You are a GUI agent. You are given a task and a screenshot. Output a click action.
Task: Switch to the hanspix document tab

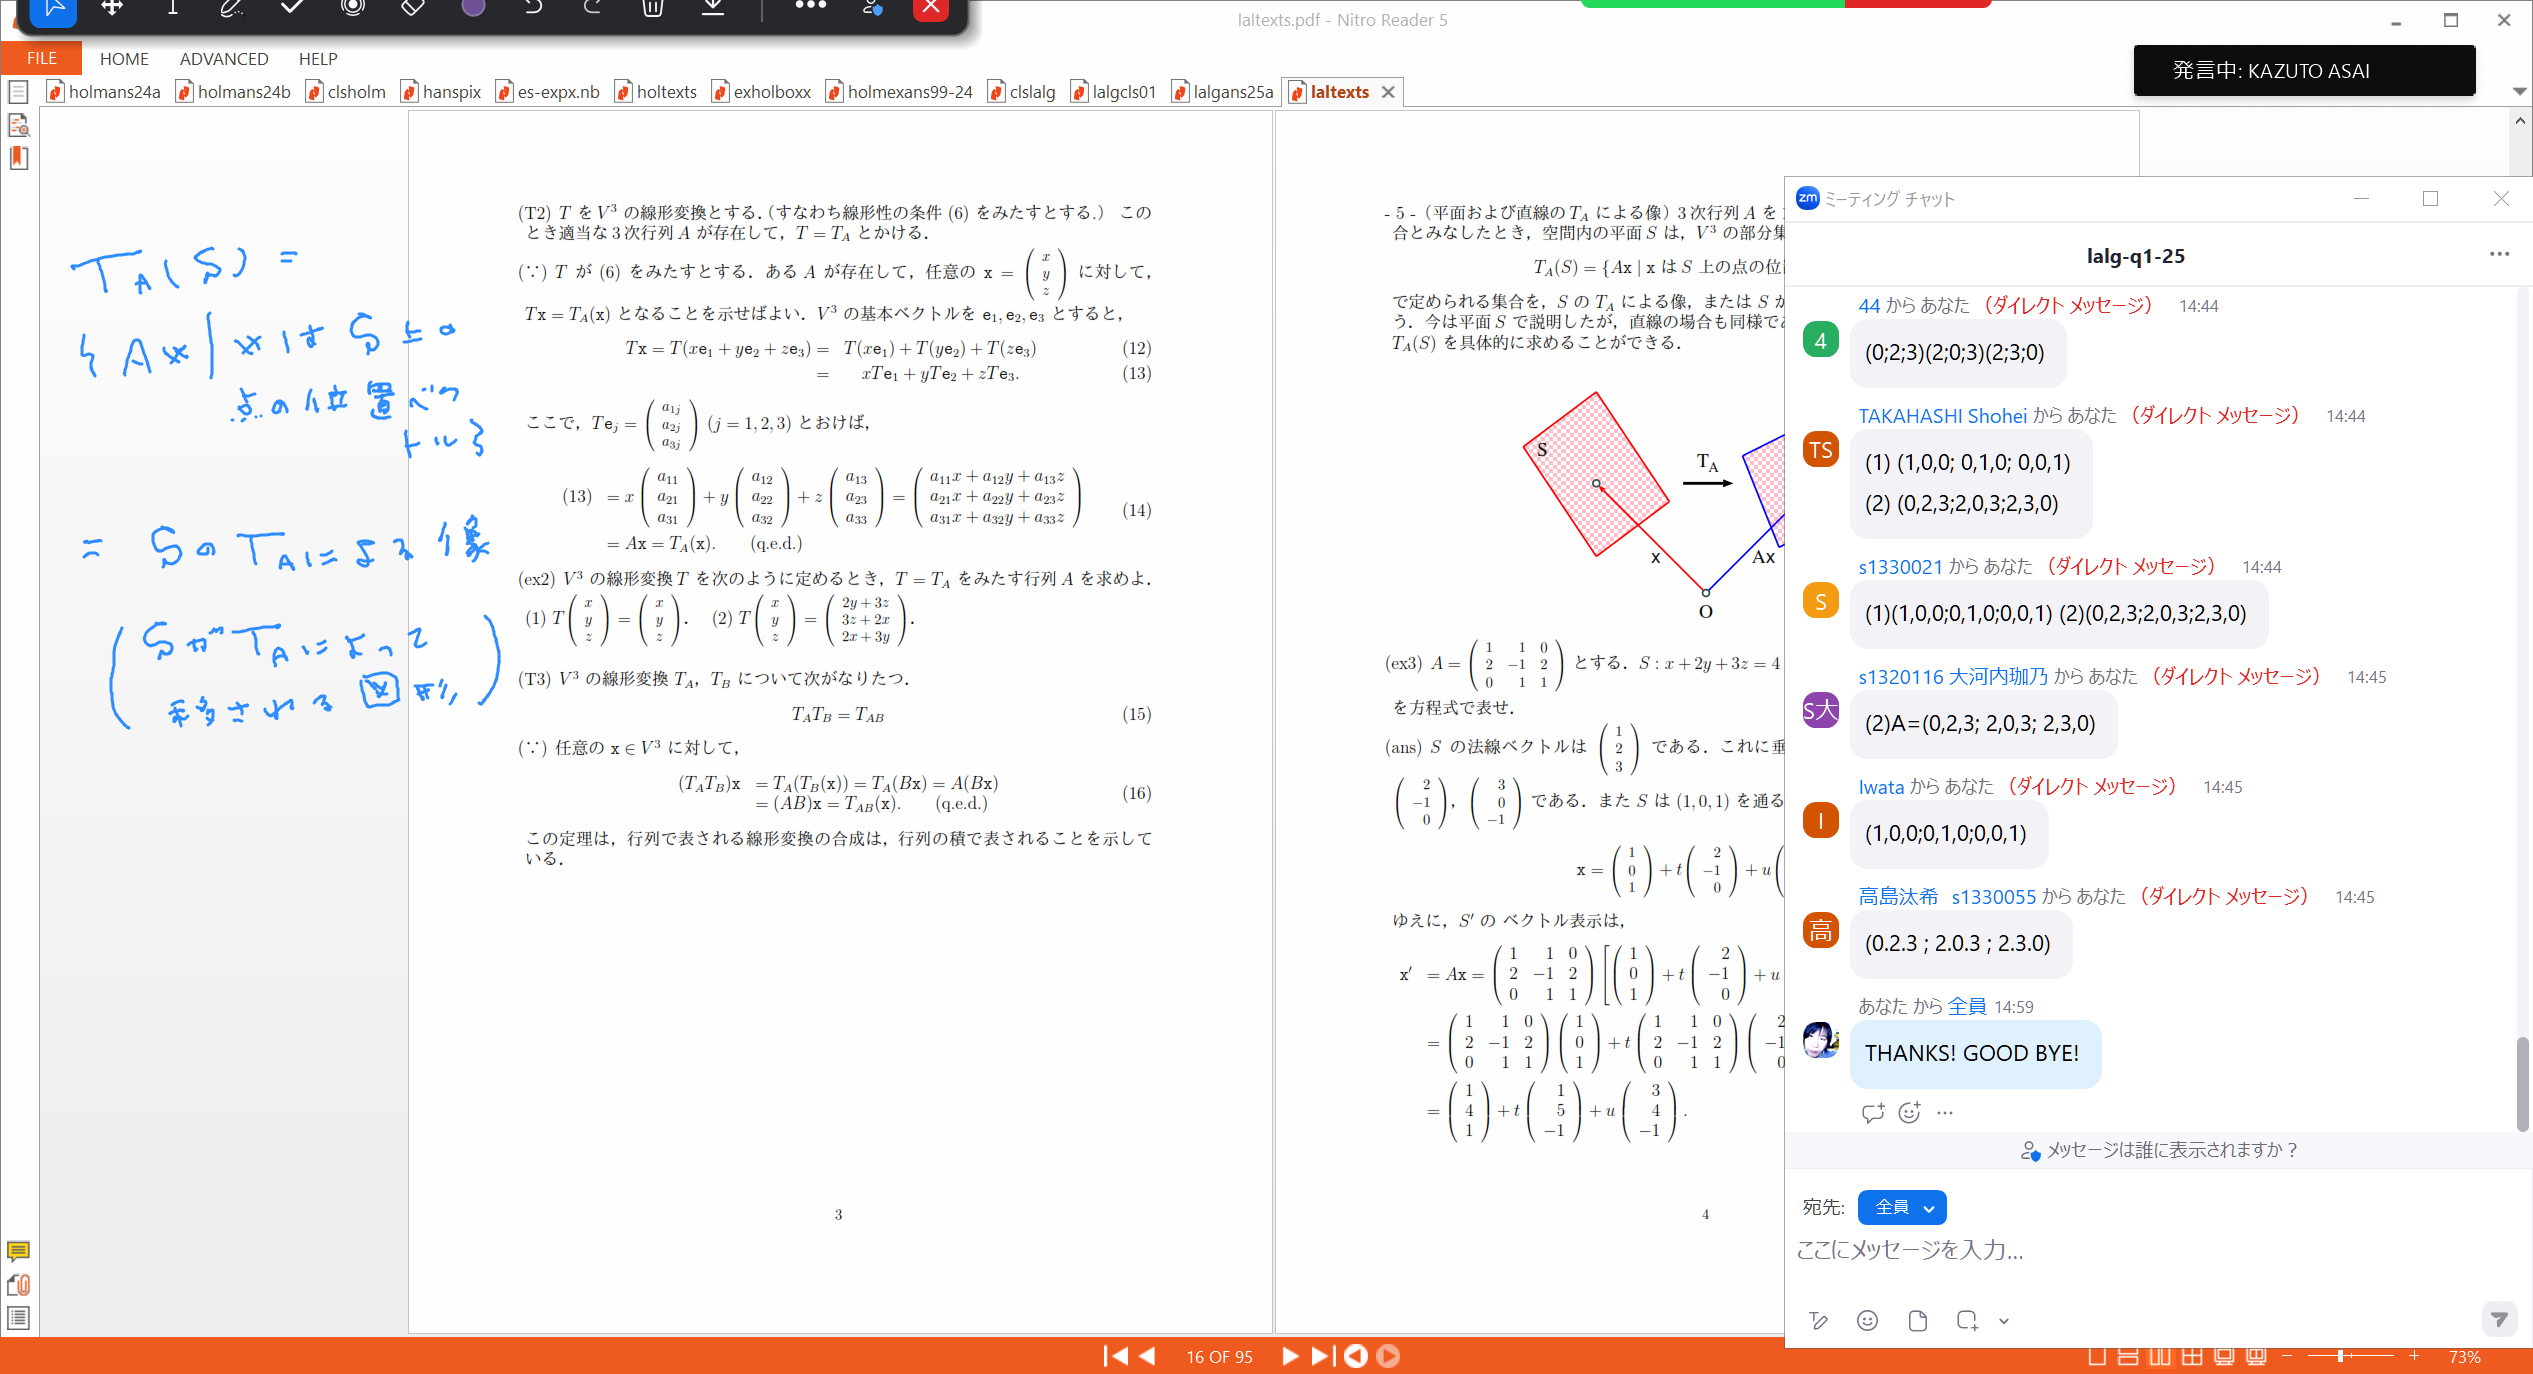click(441, 92)
